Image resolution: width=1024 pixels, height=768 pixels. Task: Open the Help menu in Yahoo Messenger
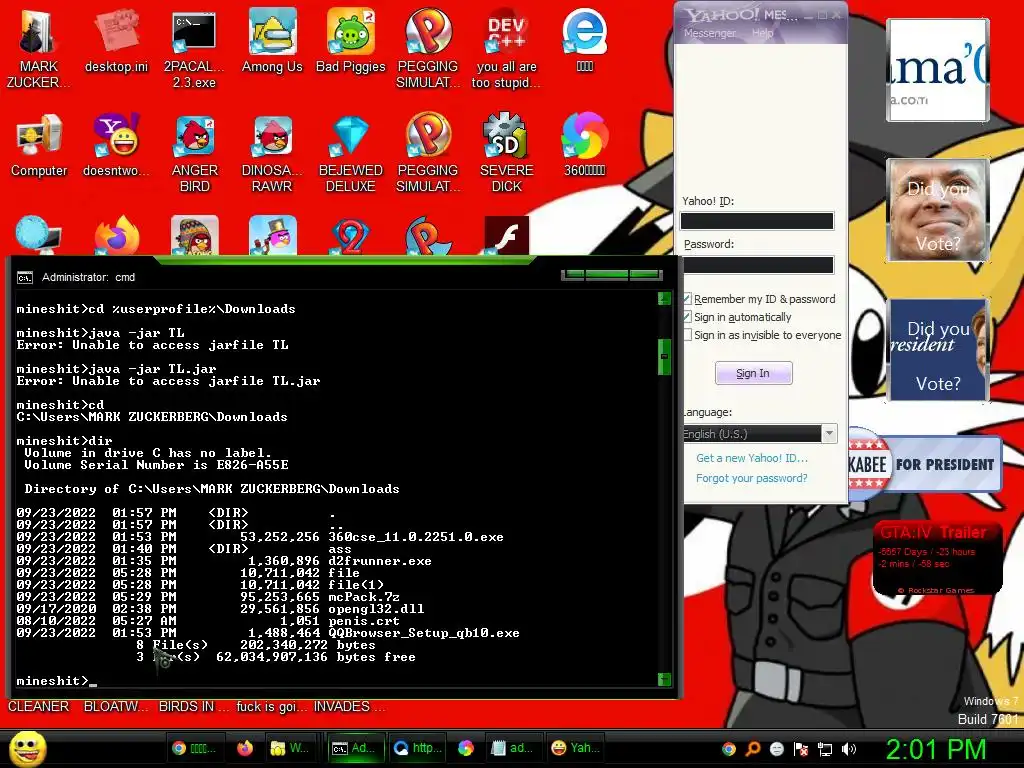pyautogui.click(x=762, y=33)
